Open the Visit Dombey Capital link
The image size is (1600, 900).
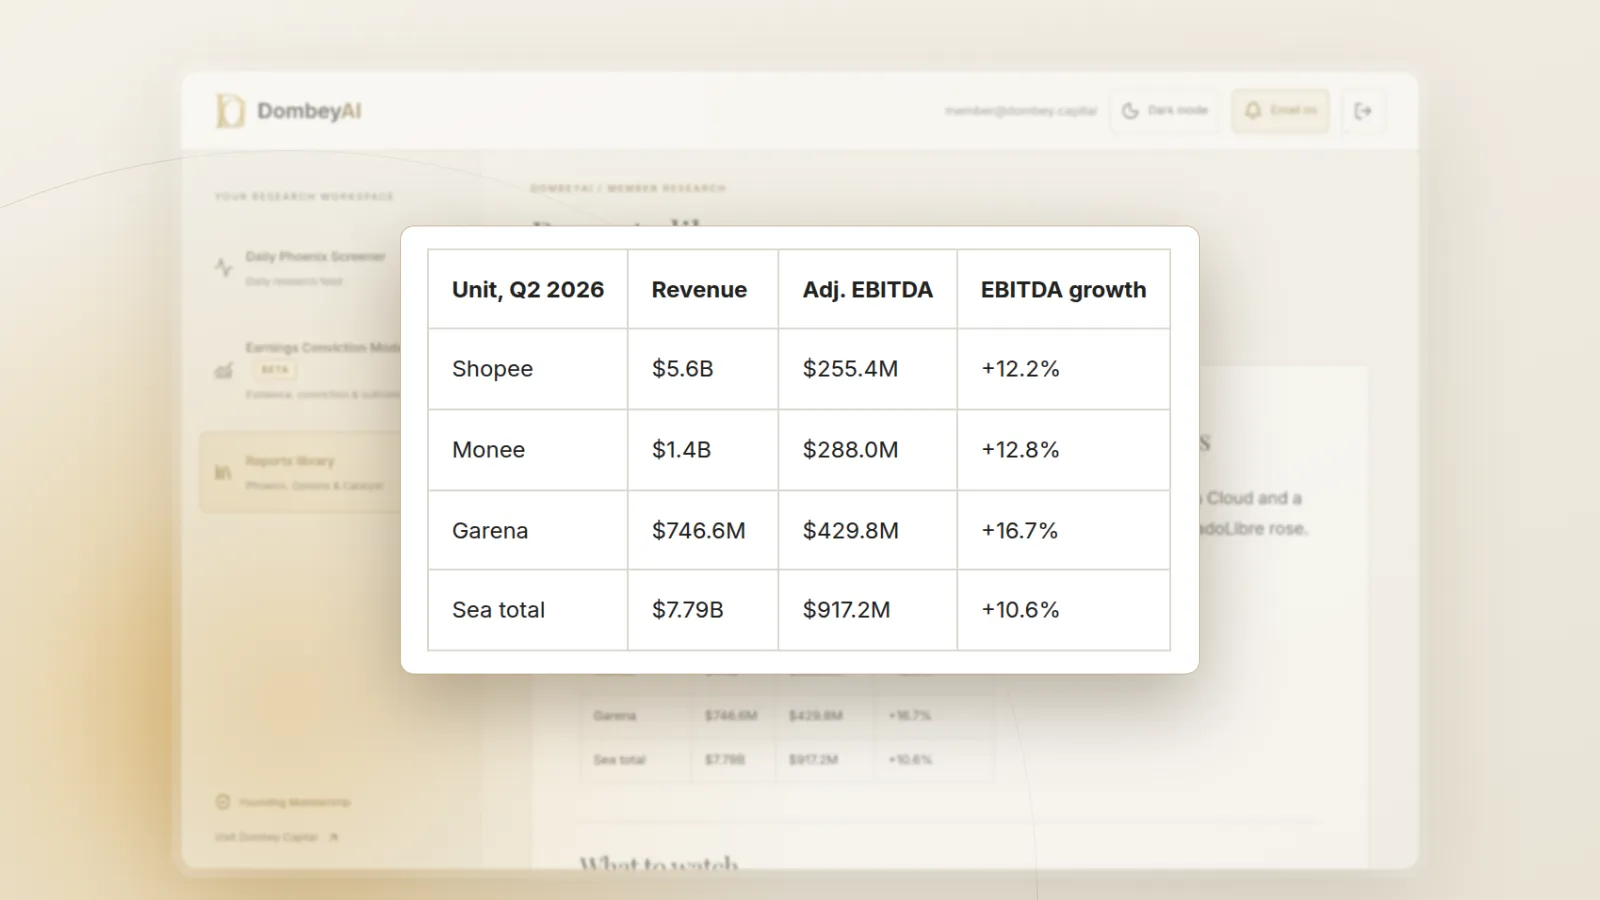pos(276,837)
